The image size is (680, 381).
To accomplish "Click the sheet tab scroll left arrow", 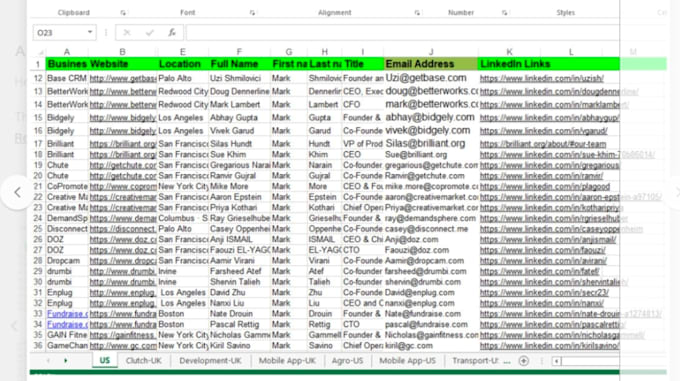I will tap(48, 361).
